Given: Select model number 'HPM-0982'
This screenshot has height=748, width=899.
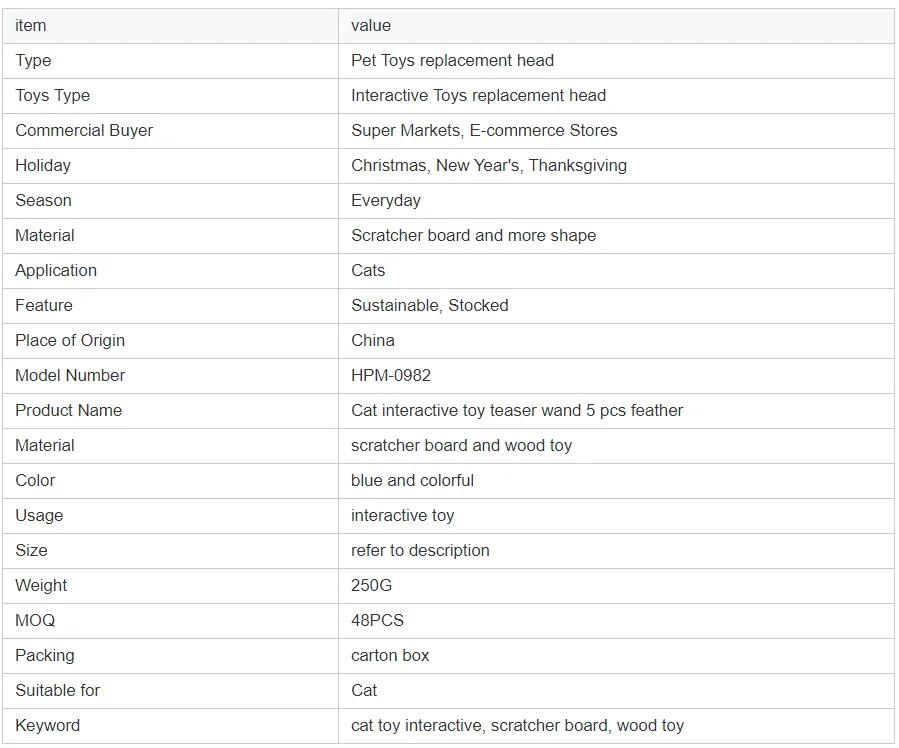Looking at the screenshot, I should tap(391, 375).
